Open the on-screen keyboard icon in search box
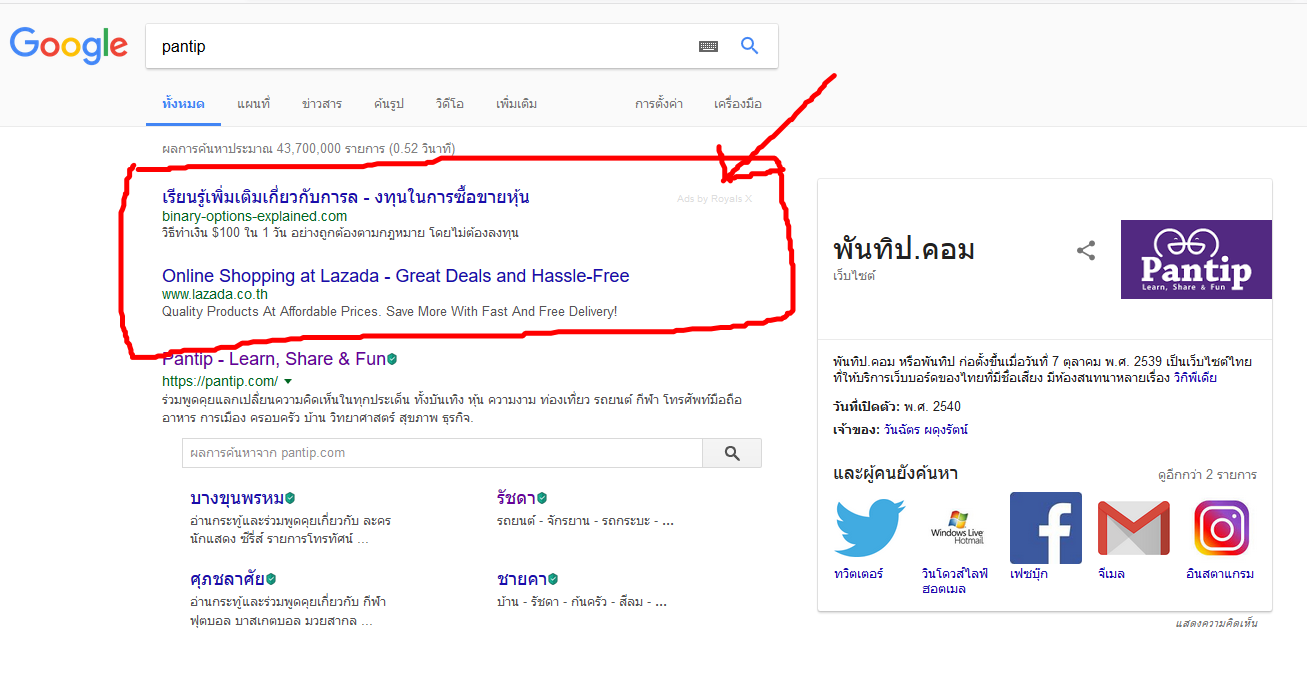 click(708, 46)
